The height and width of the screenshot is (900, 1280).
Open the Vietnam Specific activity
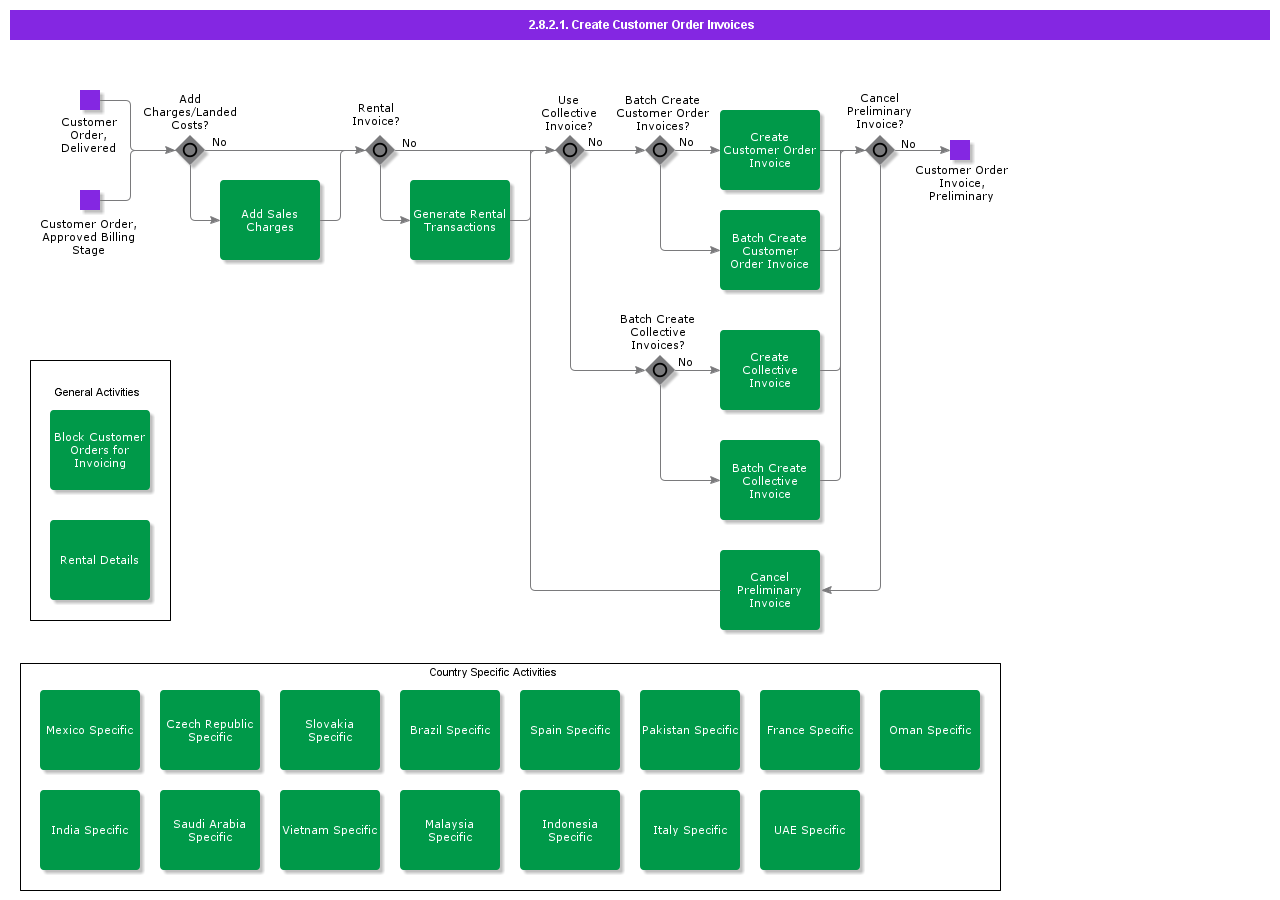pyautogui.click(x=330, y=830)
